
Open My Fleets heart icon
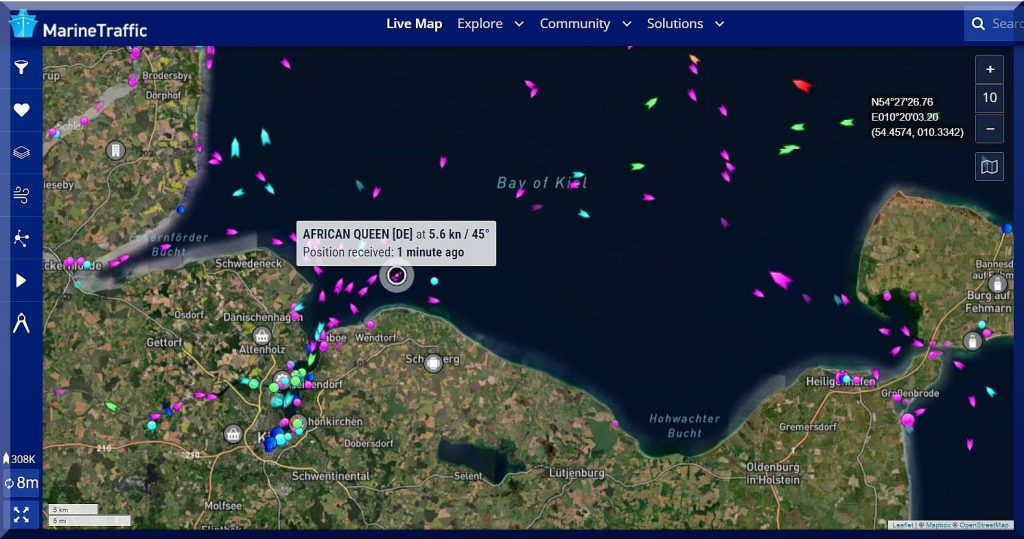click(22, 110)
